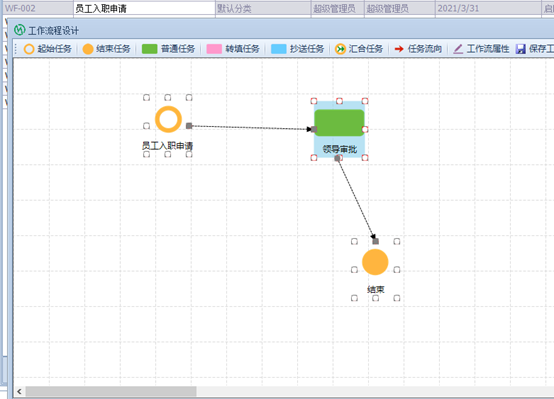
Task: Click the solid orange 结束 end node
Action: coord(375,262)
